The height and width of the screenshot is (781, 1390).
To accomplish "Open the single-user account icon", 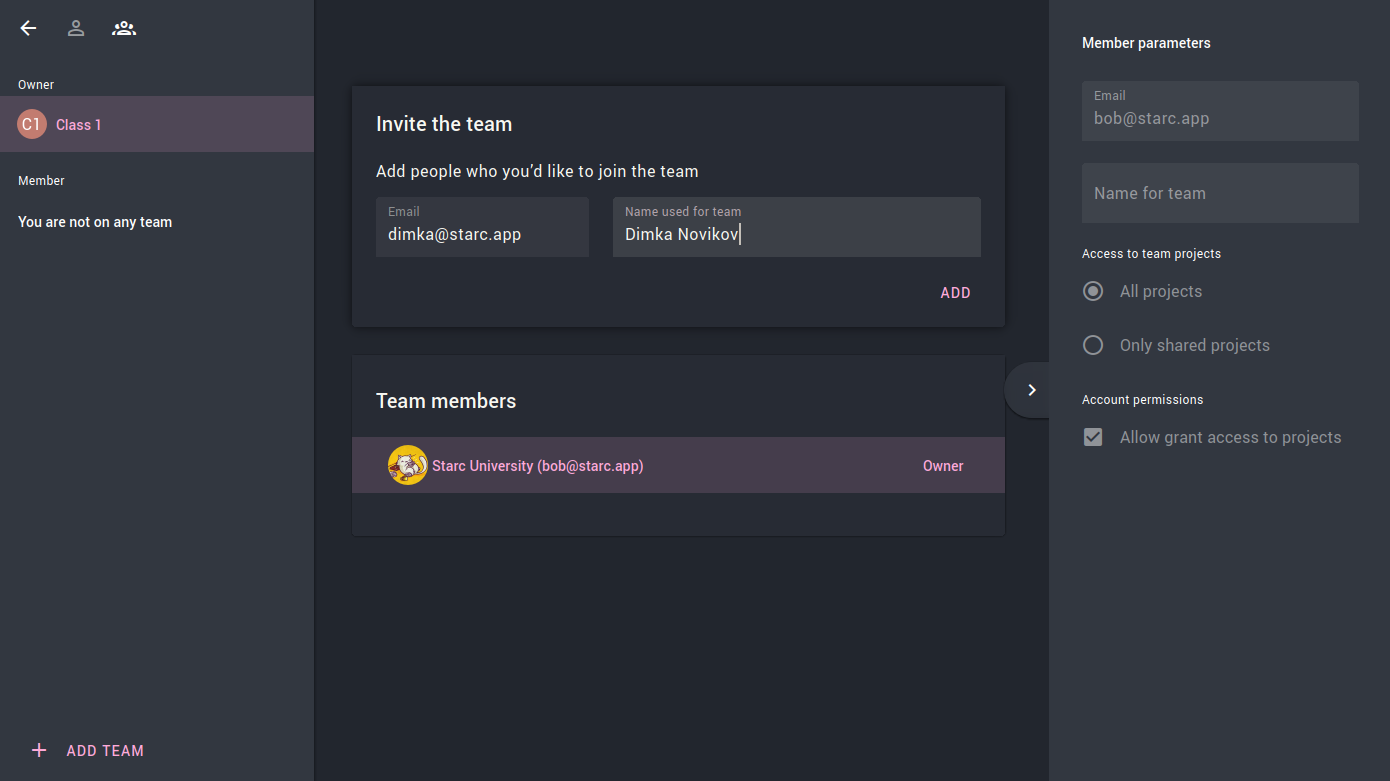I will pos(76,28).
